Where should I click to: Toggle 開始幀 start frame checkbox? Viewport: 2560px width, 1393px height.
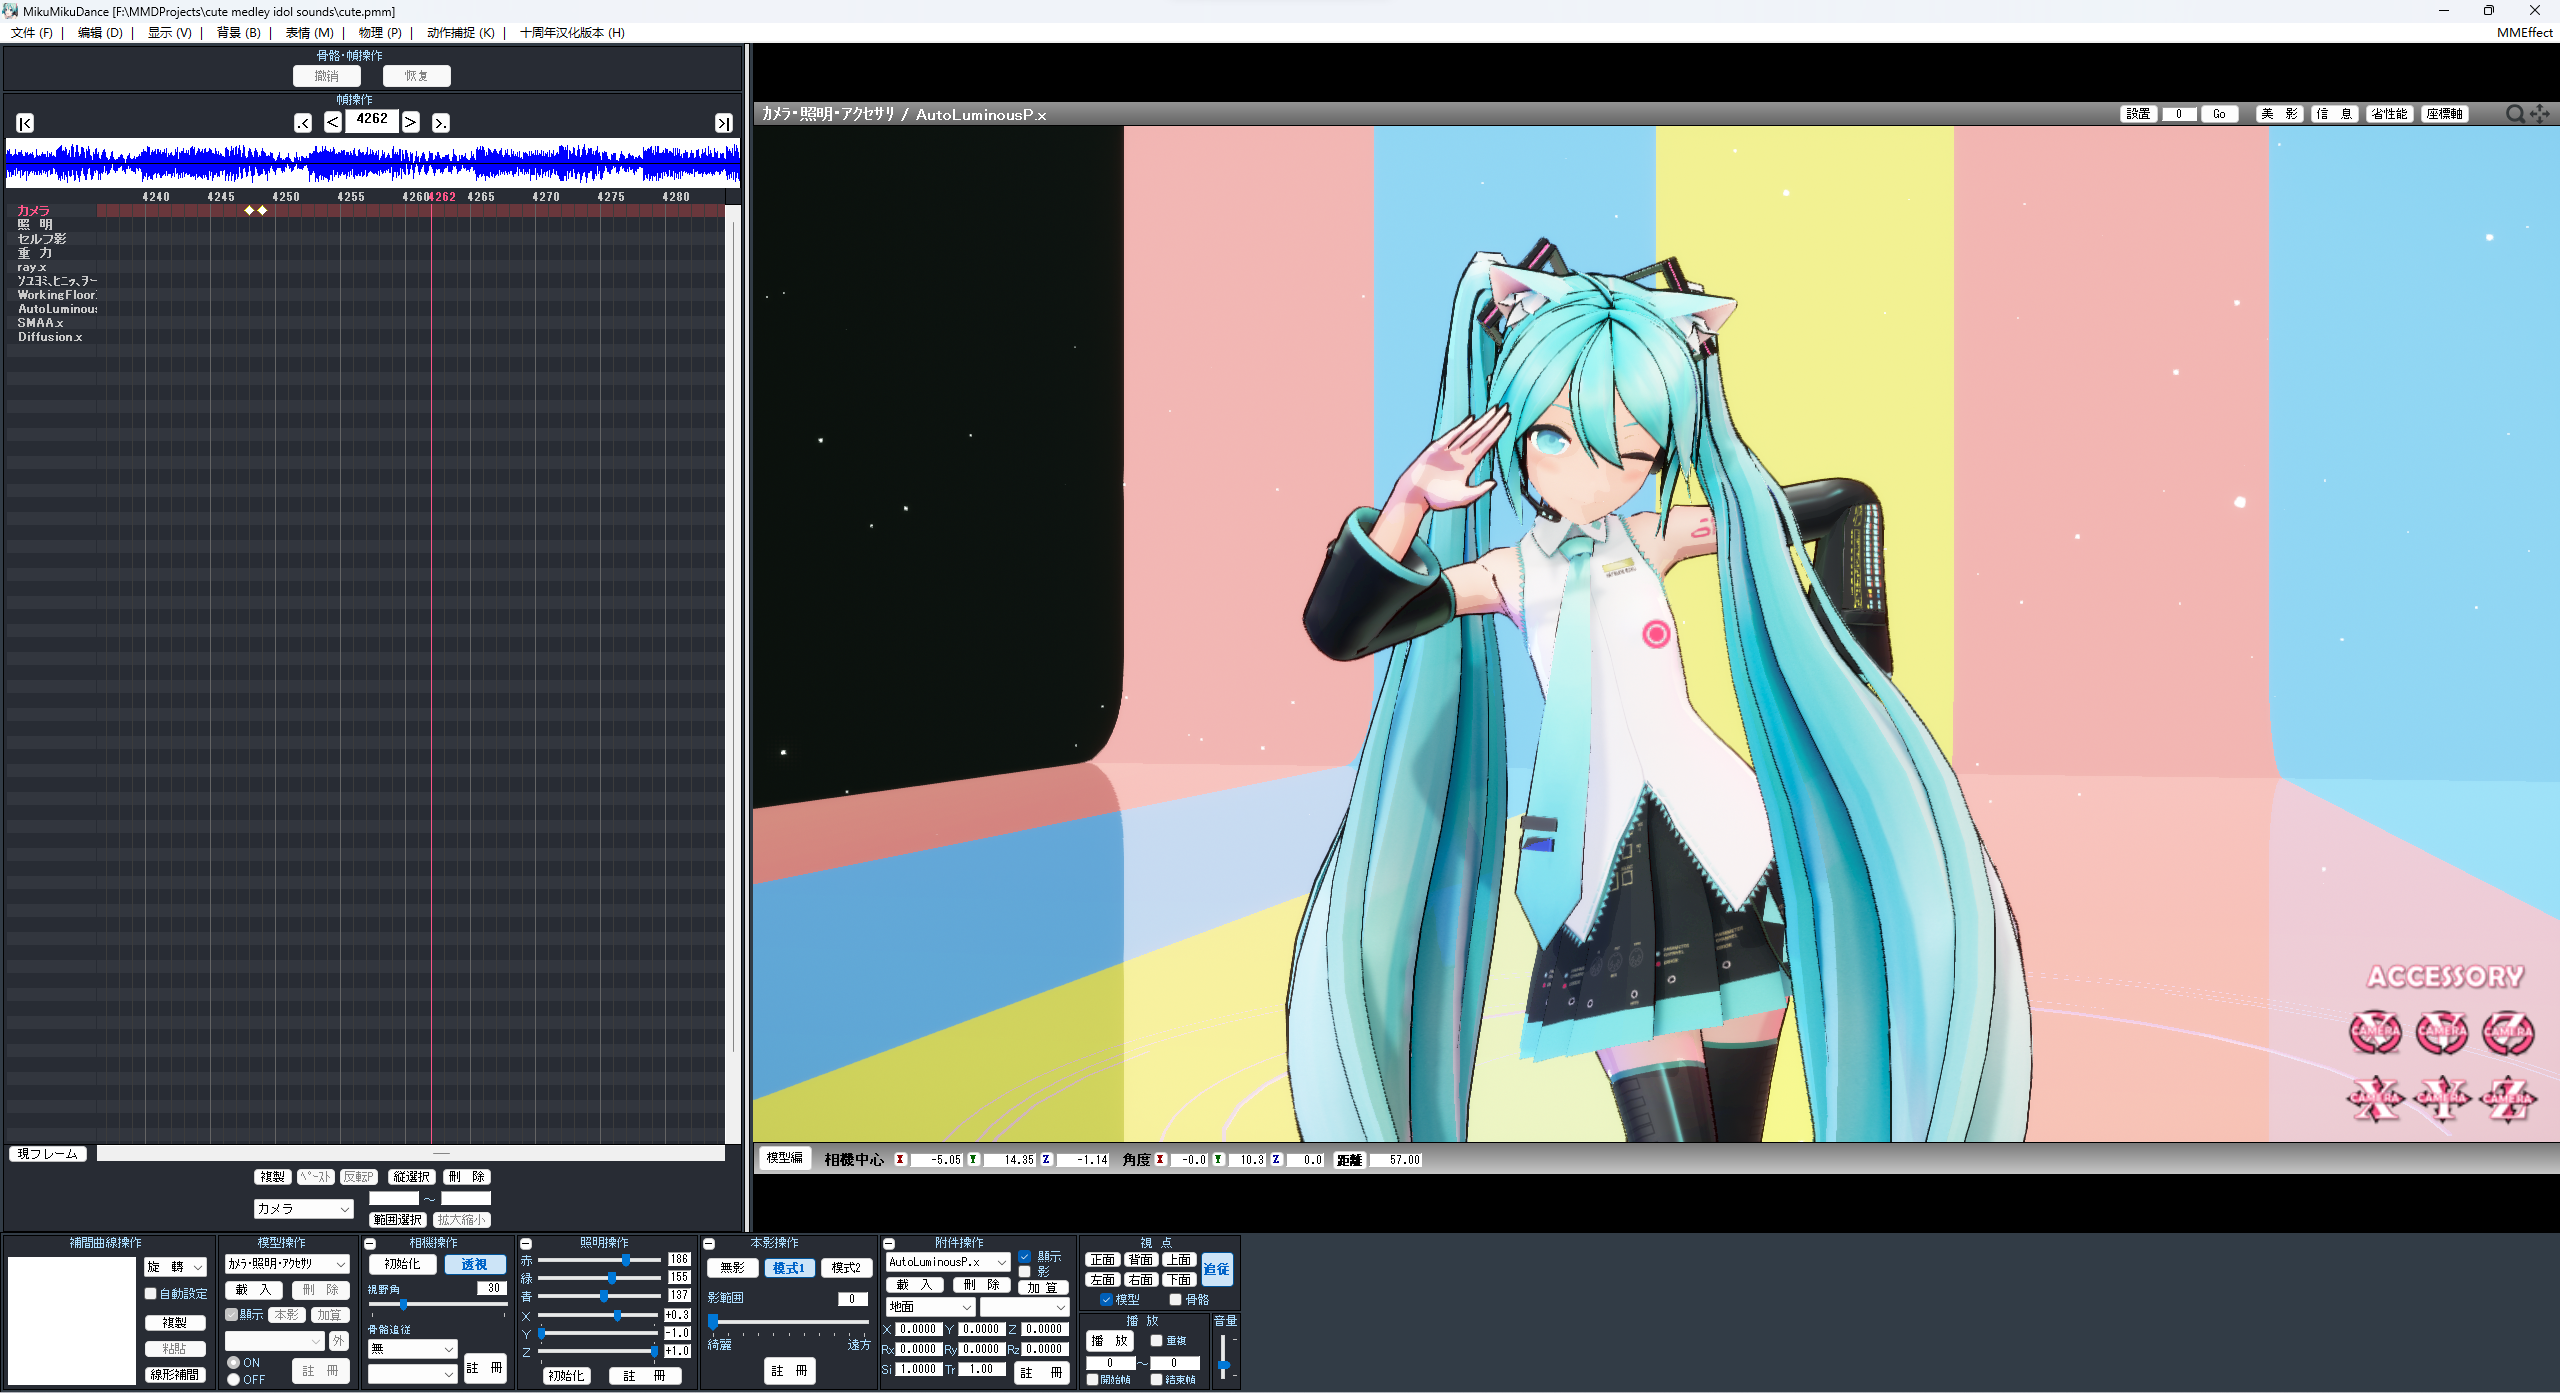pyautogui.click(x=1093, y=1380)
